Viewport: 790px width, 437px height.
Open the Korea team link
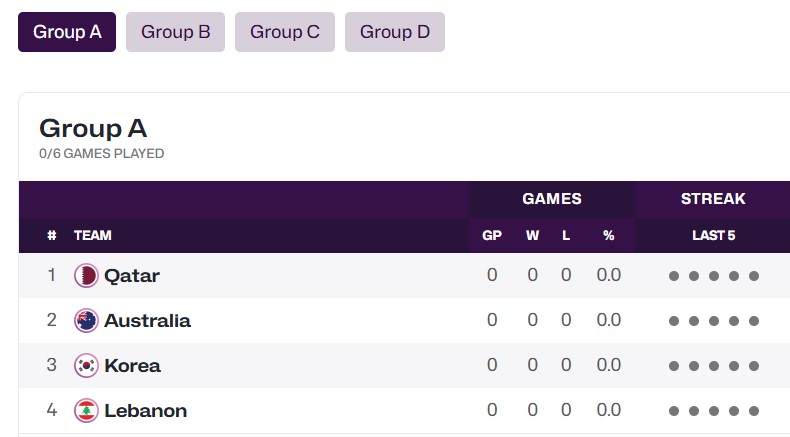(133, 365)
